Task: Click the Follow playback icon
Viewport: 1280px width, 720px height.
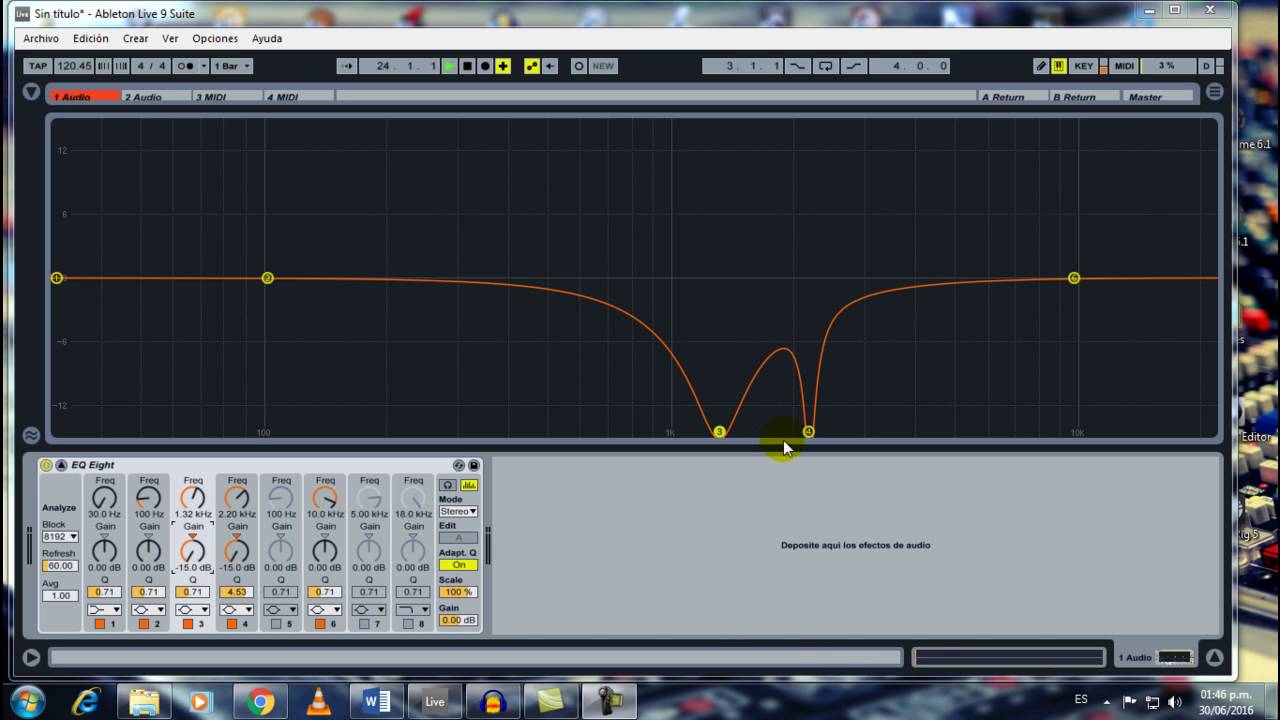Action: point(347,66)
